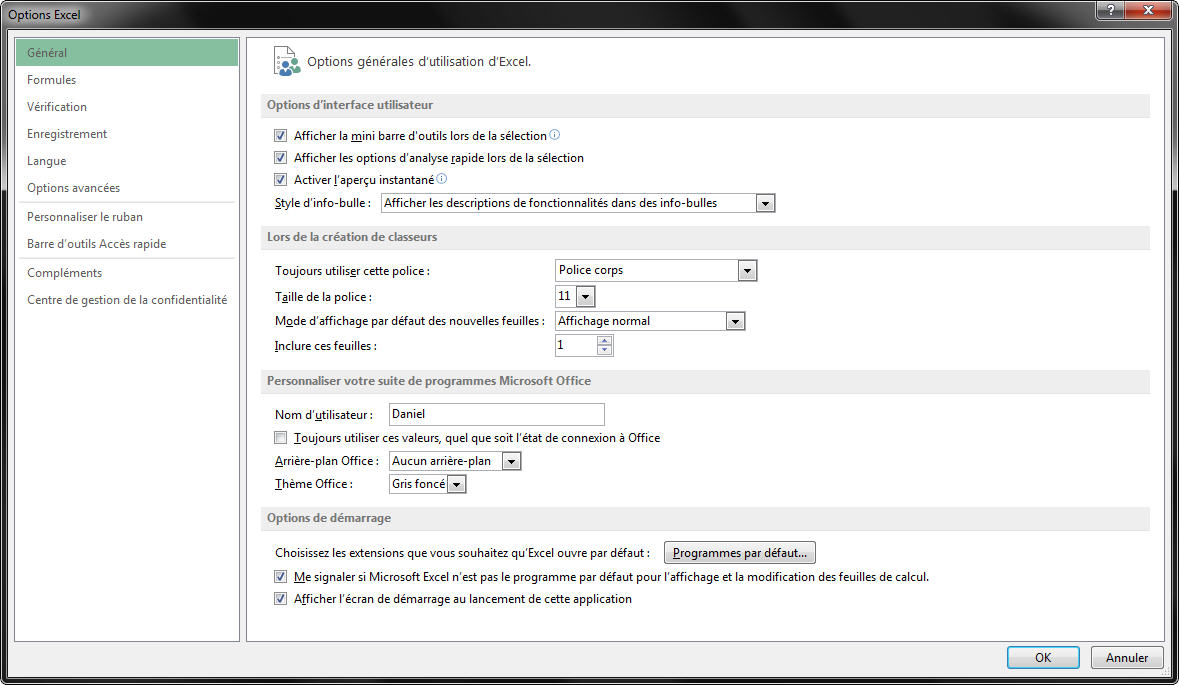Enable Toujours utiliser ces valeurs checkbox
This screenshot has height=685, width=1179.
coord(280,438)
